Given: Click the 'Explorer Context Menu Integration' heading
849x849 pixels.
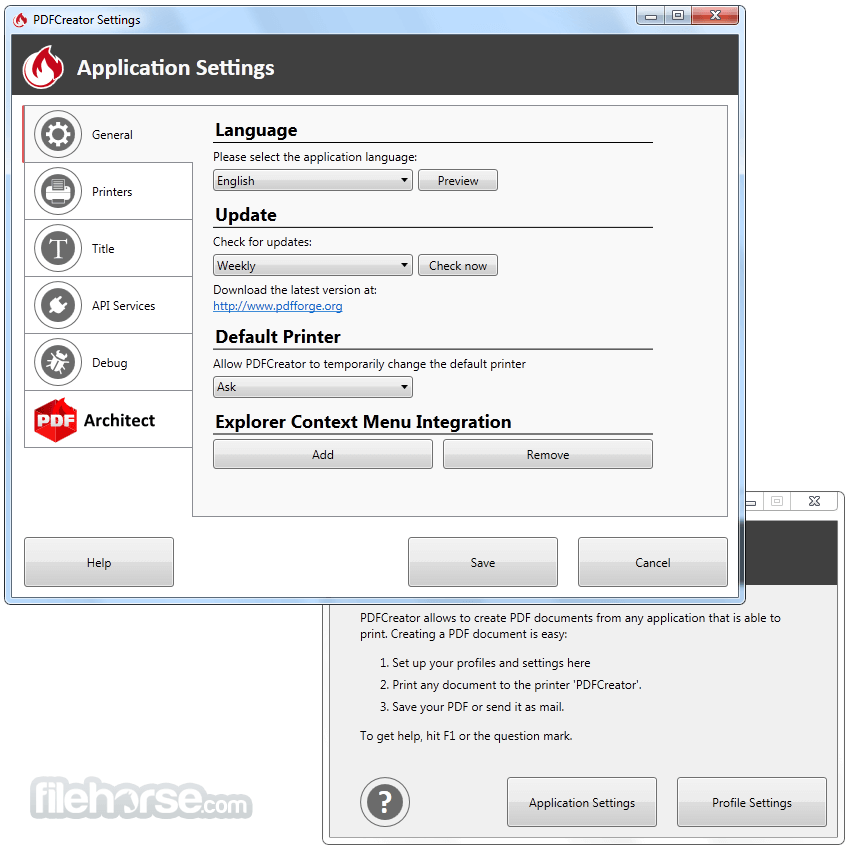Looking at the screenshot, I should pos(363,422).
